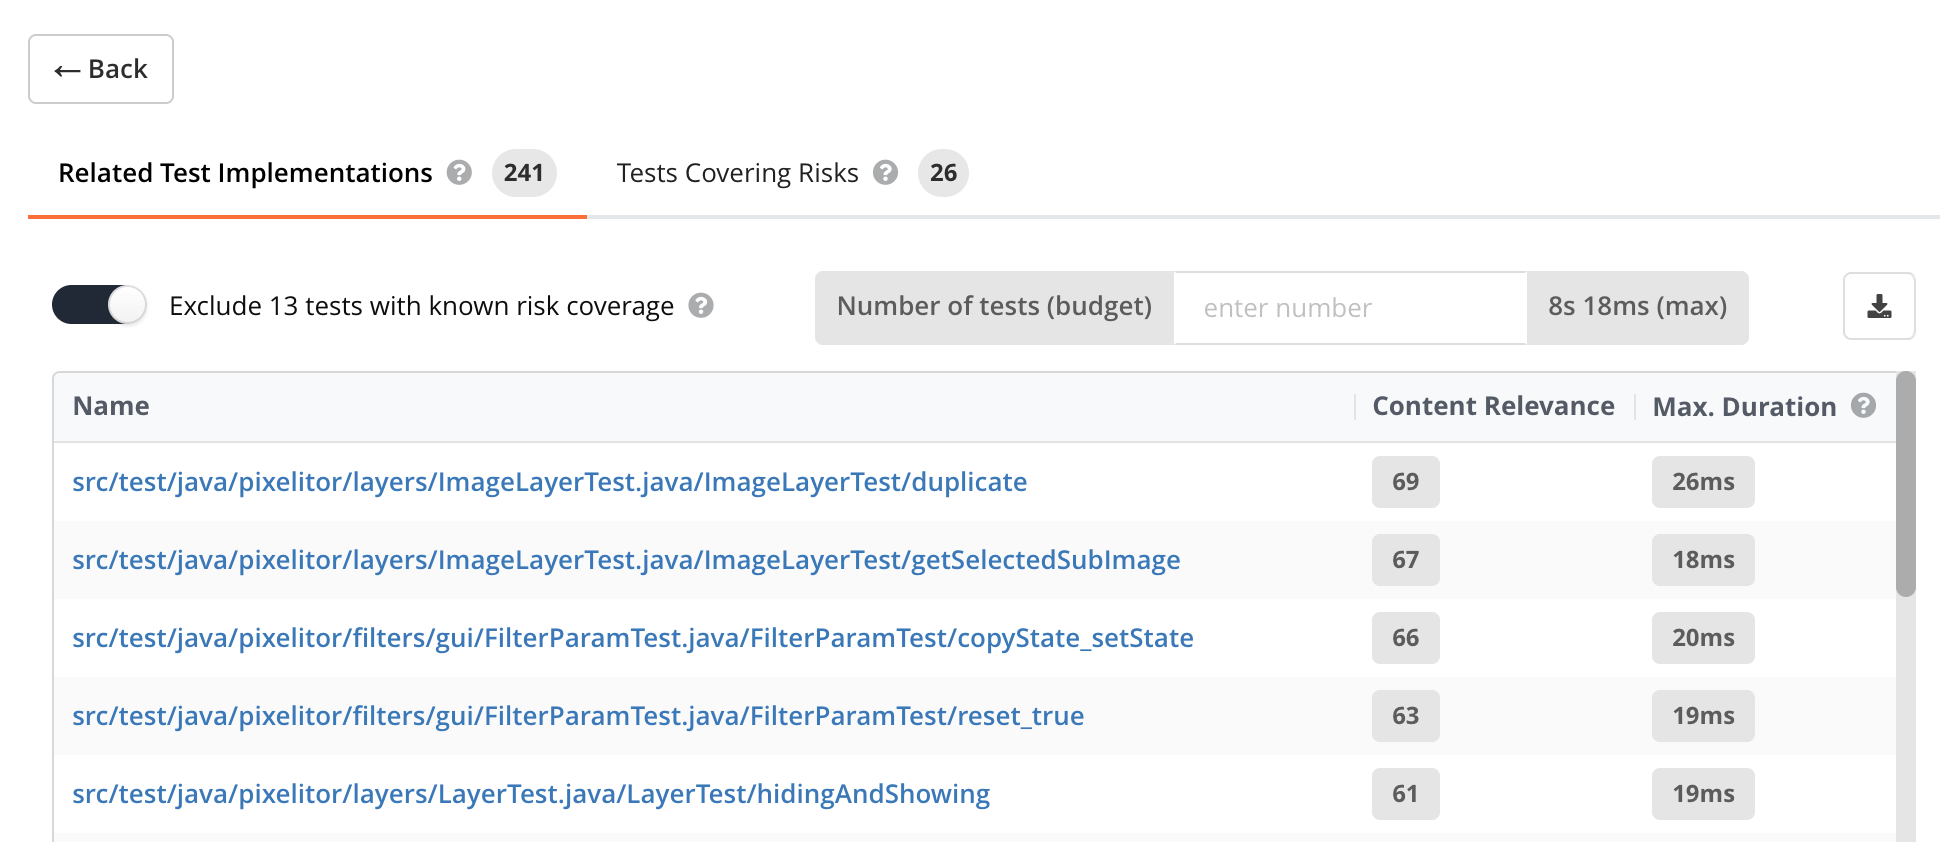Click relevance value 66 in copyState_setState row
1942x842 pixels.
click(x=1406, y=638)
